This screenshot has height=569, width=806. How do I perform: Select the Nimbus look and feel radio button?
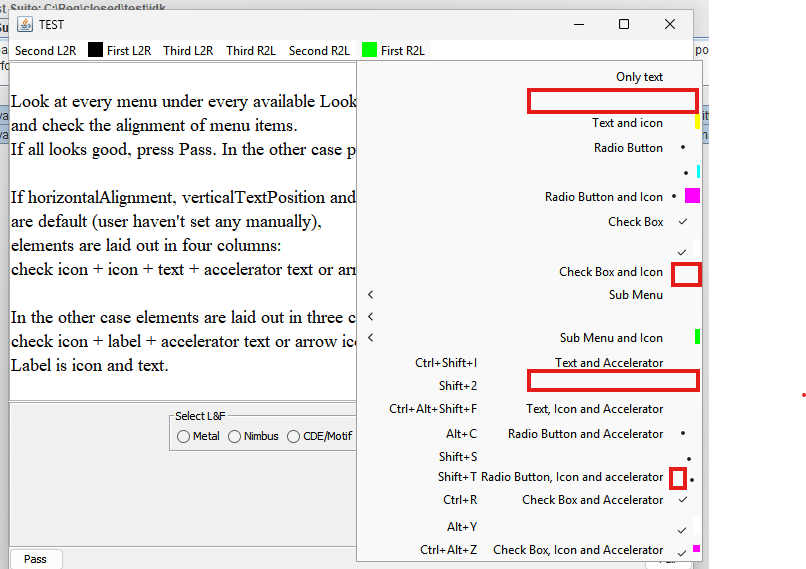[x=234, y=436]
